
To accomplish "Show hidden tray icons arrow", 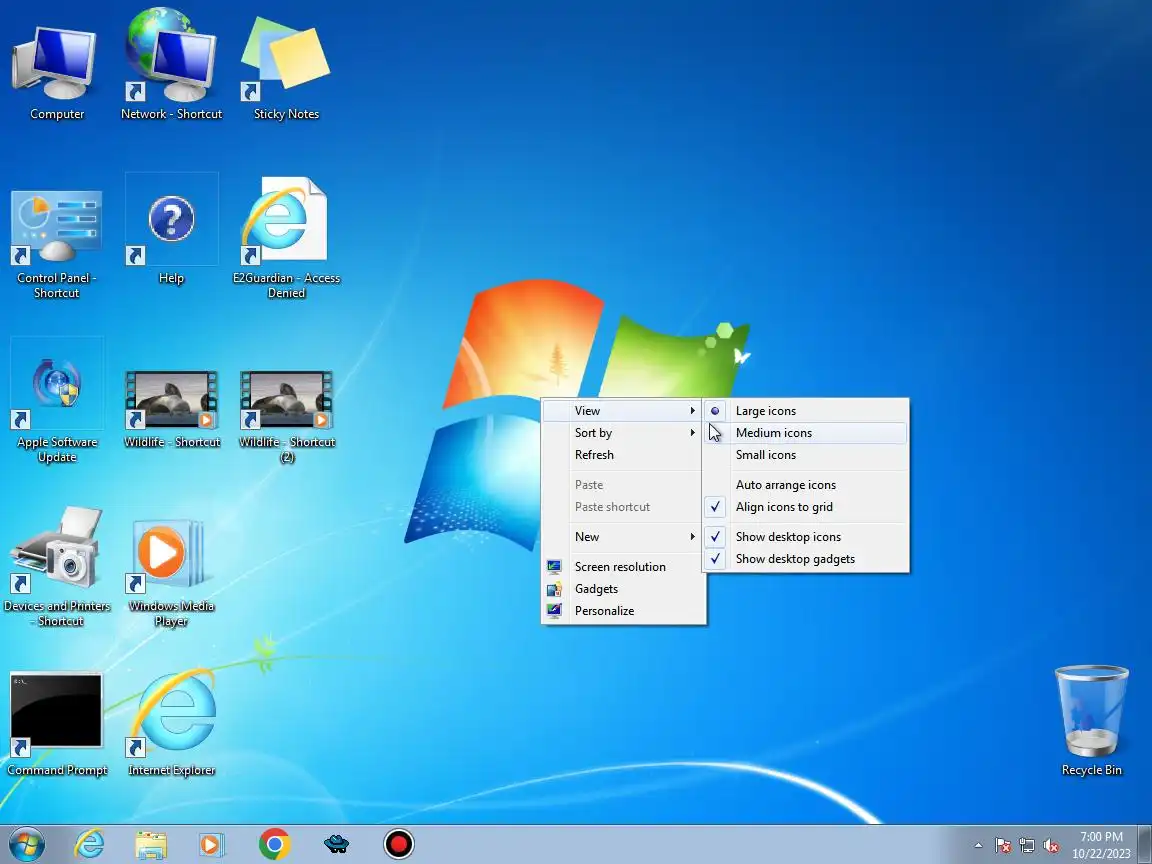I will [x=978, y=846].
